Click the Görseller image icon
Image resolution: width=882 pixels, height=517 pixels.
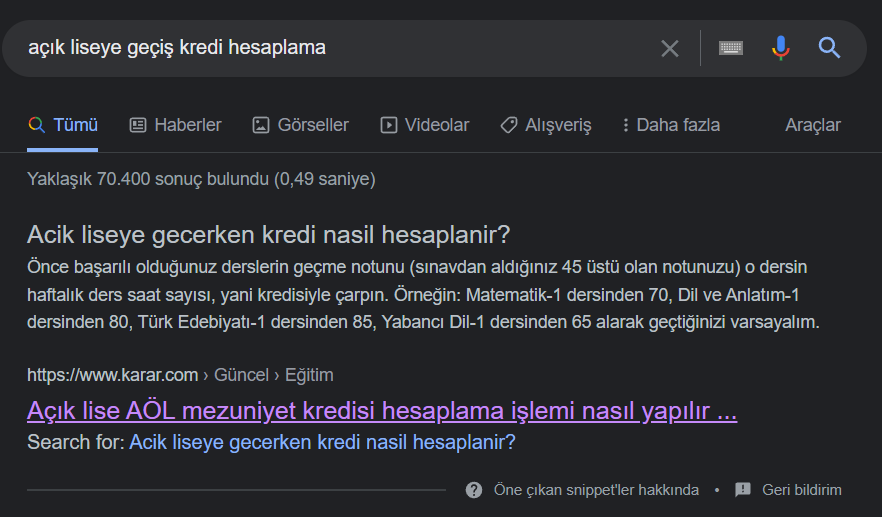(x=261, y=125)
